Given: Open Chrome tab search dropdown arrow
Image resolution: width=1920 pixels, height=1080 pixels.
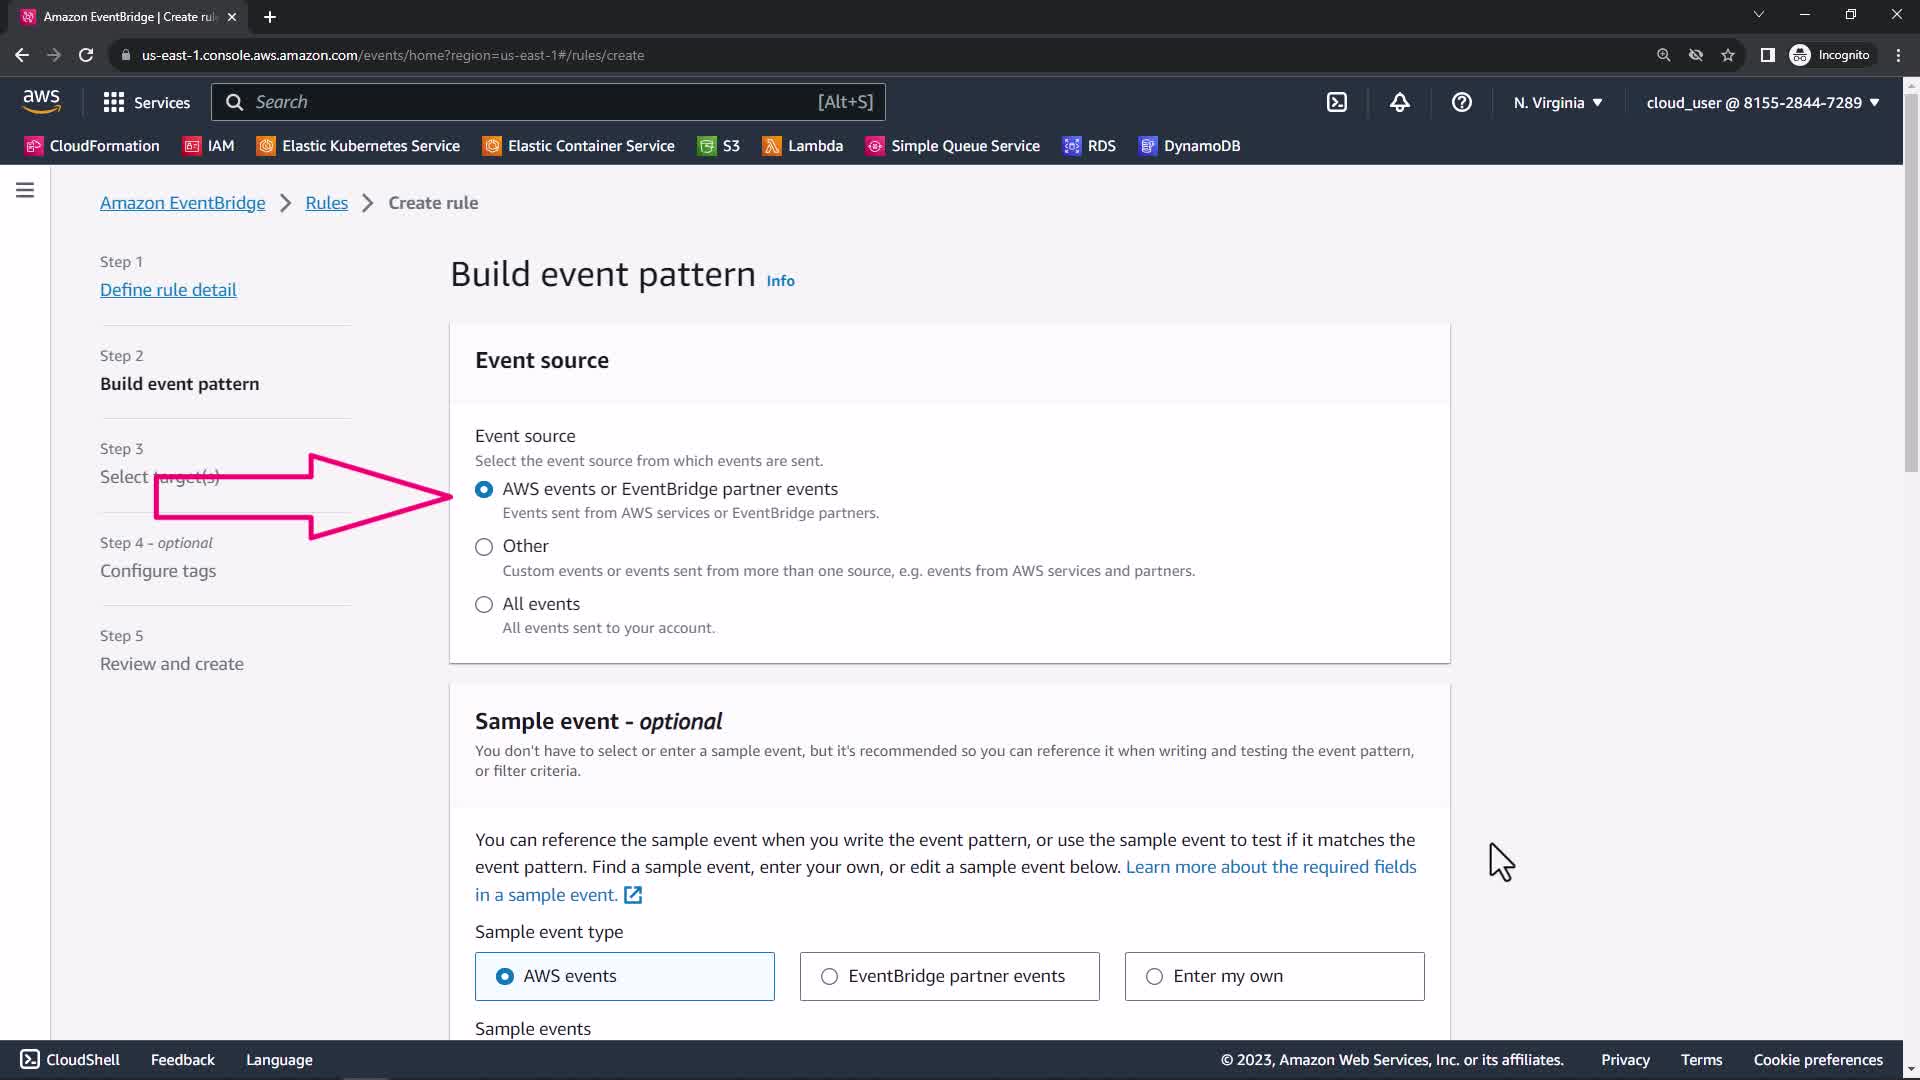Looking at the screenshot, I should tap(1758, 15).
